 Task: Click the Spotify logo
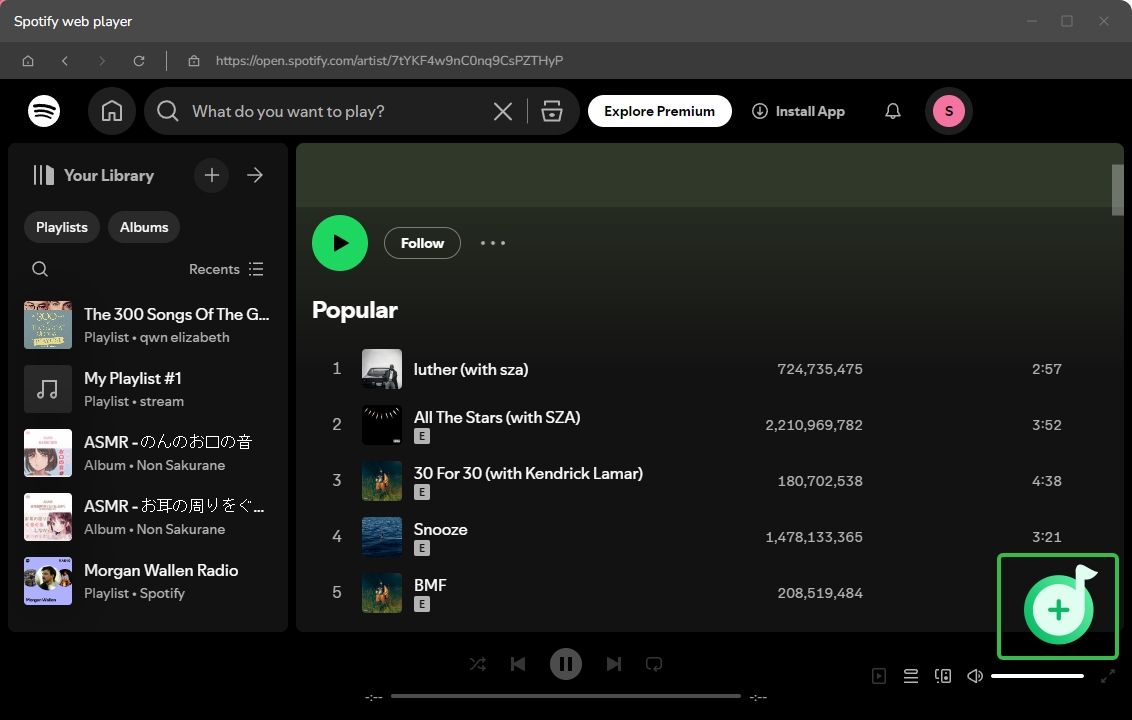pyautogui.click(x=44, y=111)
